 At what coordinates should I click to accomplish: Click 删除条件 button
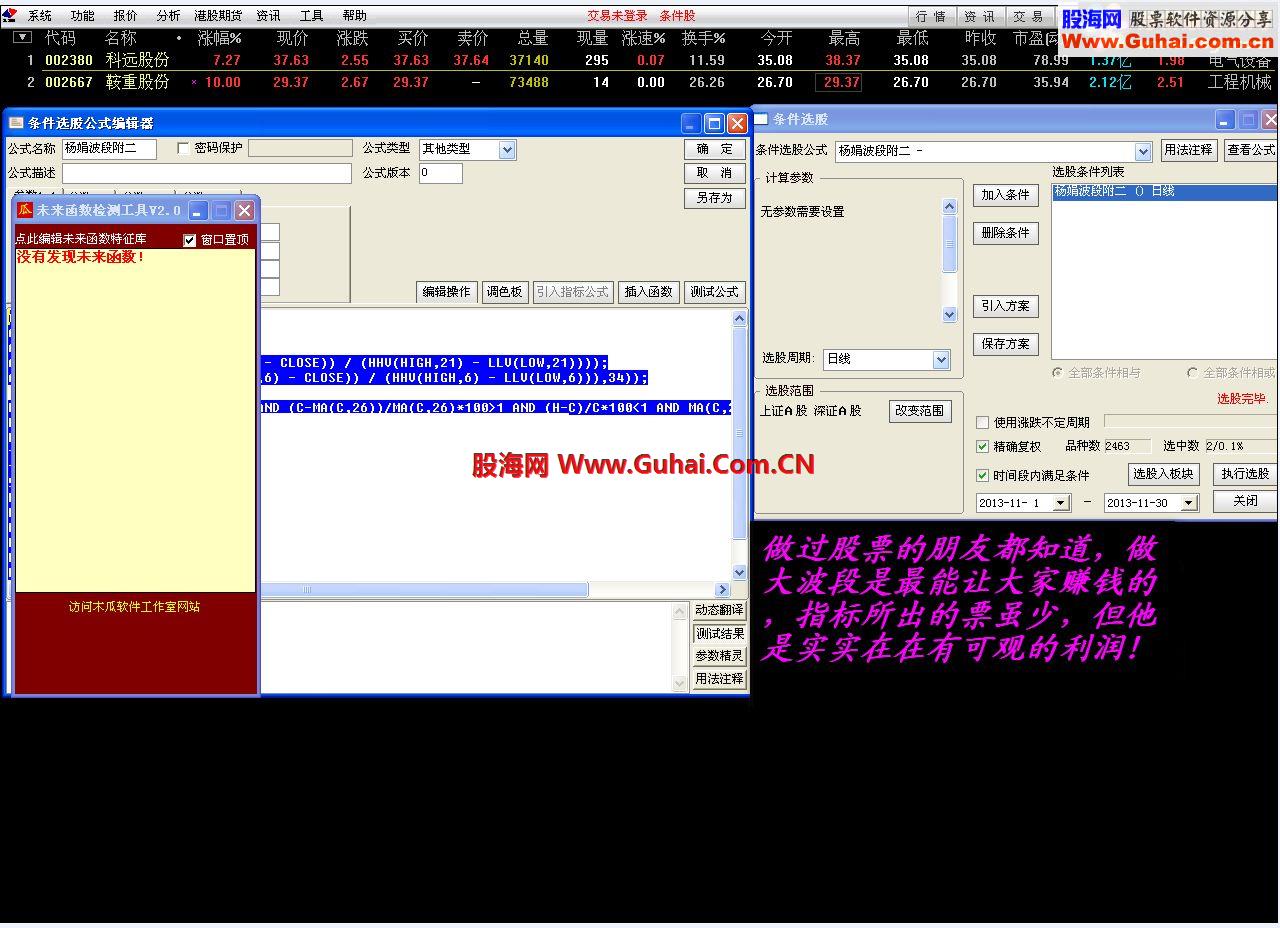coord(1006,233)
